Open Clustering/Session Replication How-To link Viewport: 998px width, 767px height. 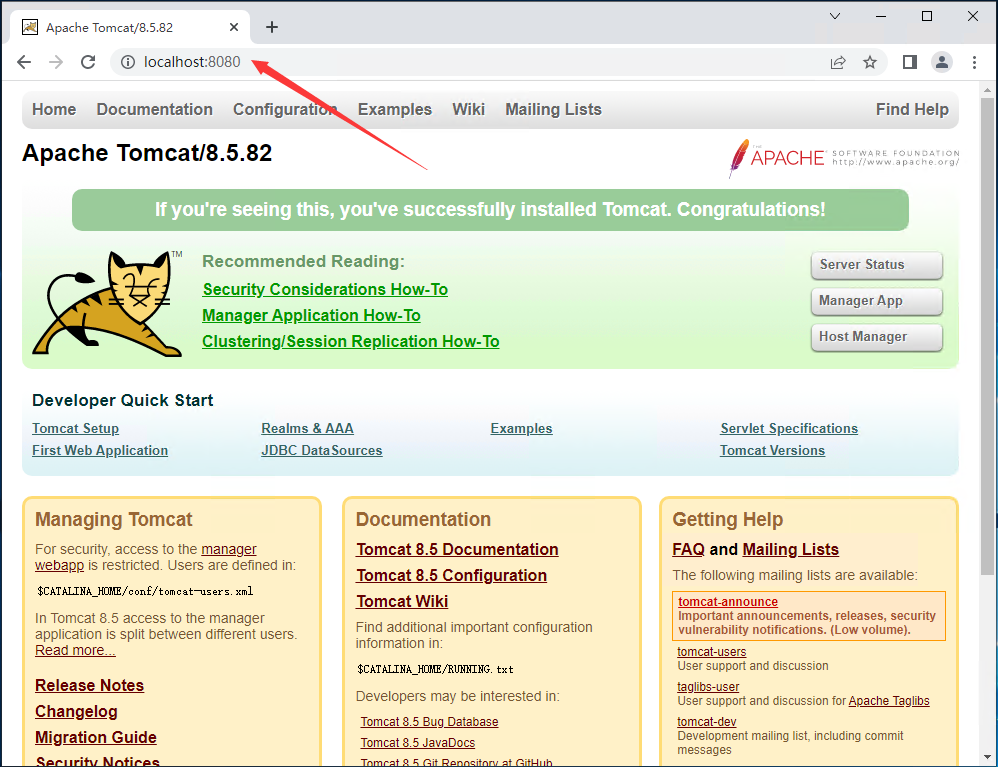[x=351, y=342]
